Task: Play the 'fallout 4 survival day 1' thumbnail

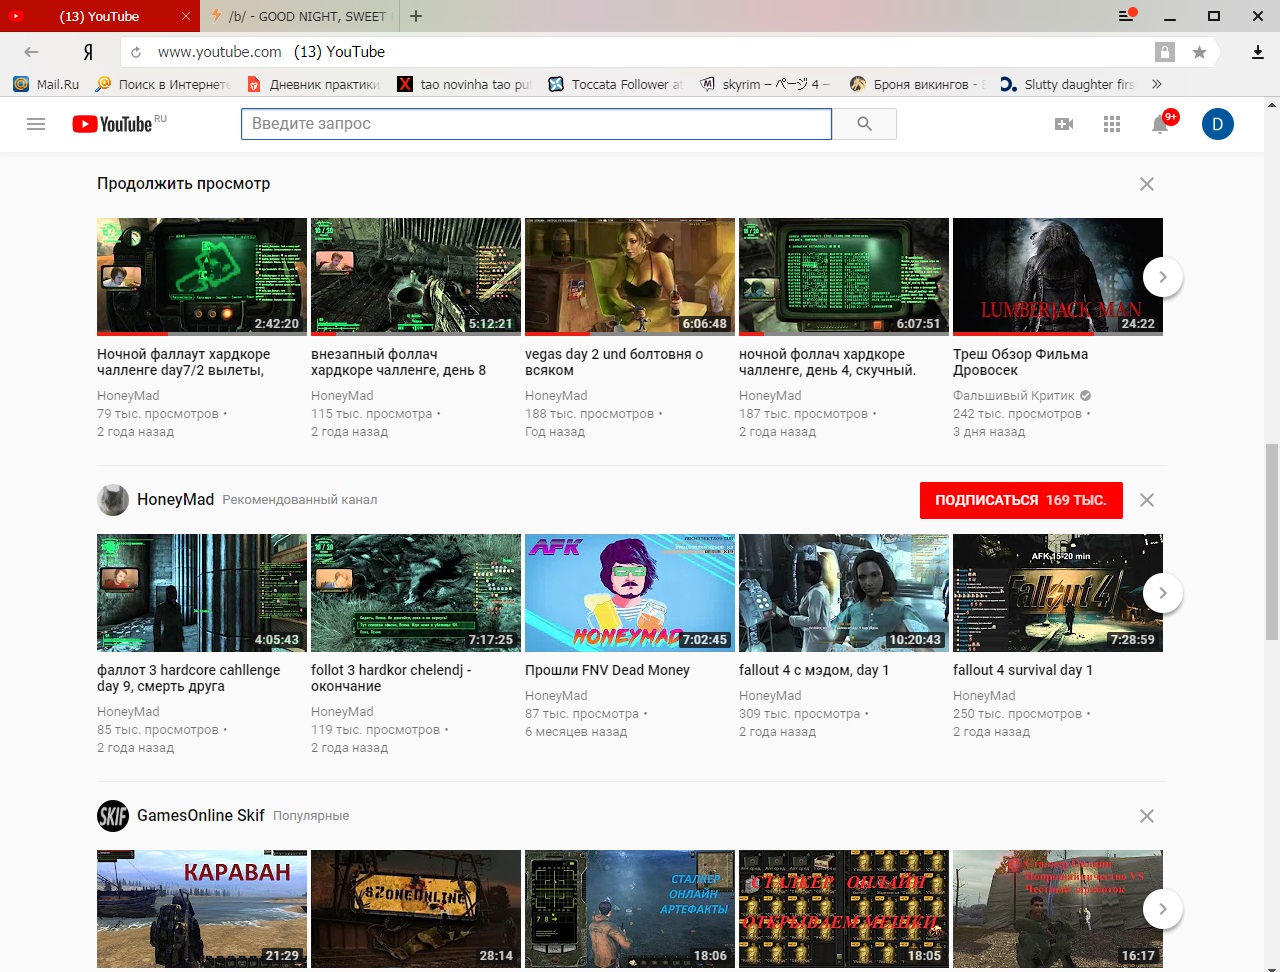Action: [x=1057, y=592]
